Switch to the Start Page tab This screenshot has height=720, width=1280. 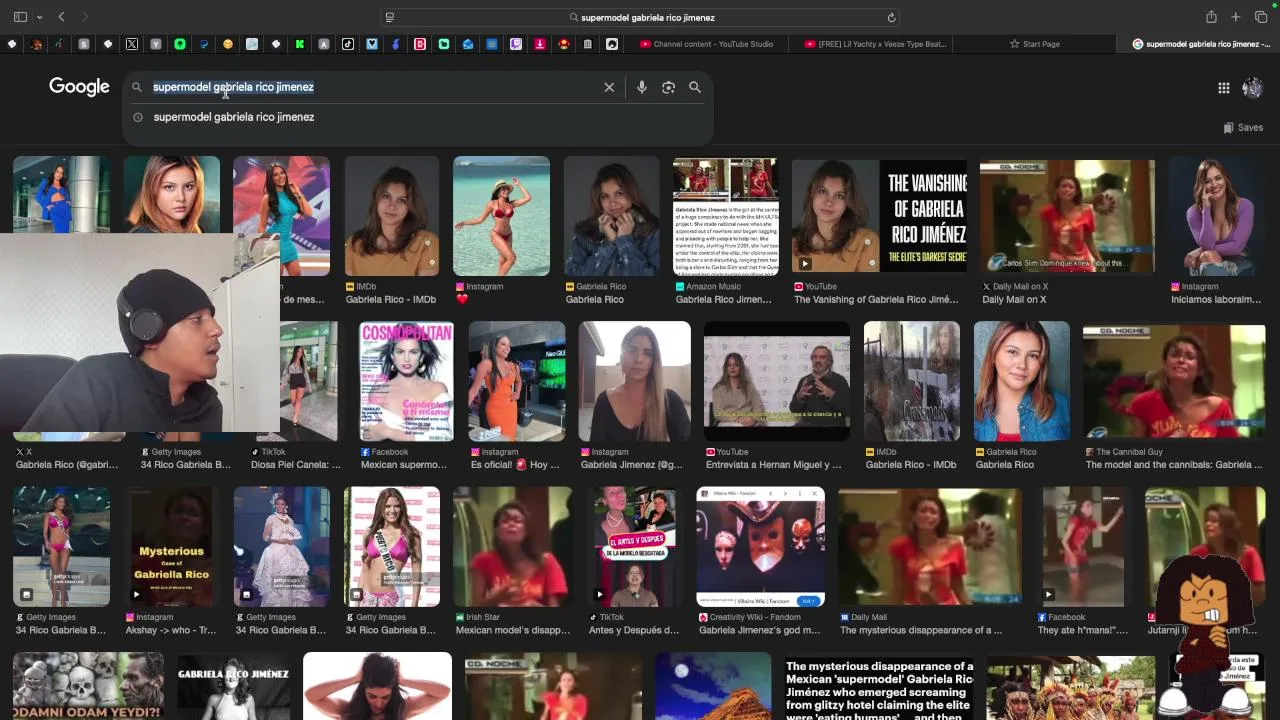(x=1035, y=44)
